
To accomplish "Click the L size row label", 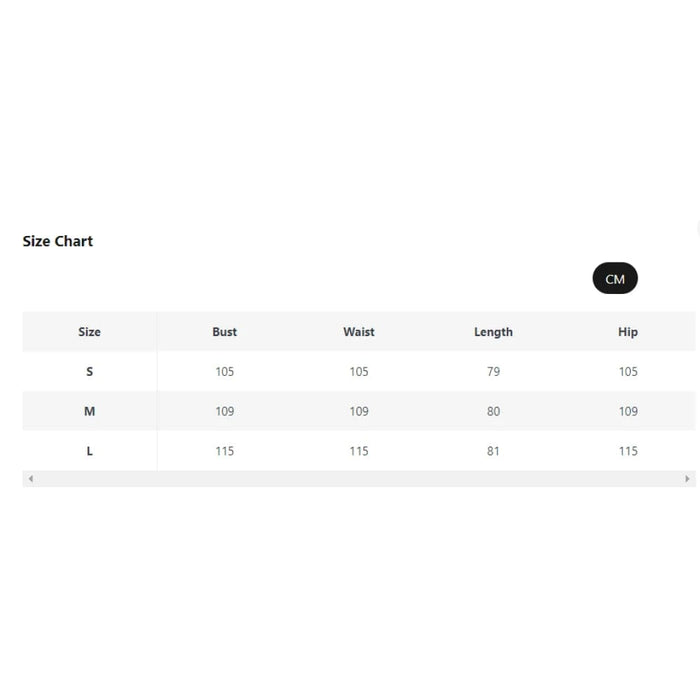I will [x=89, y=451].
